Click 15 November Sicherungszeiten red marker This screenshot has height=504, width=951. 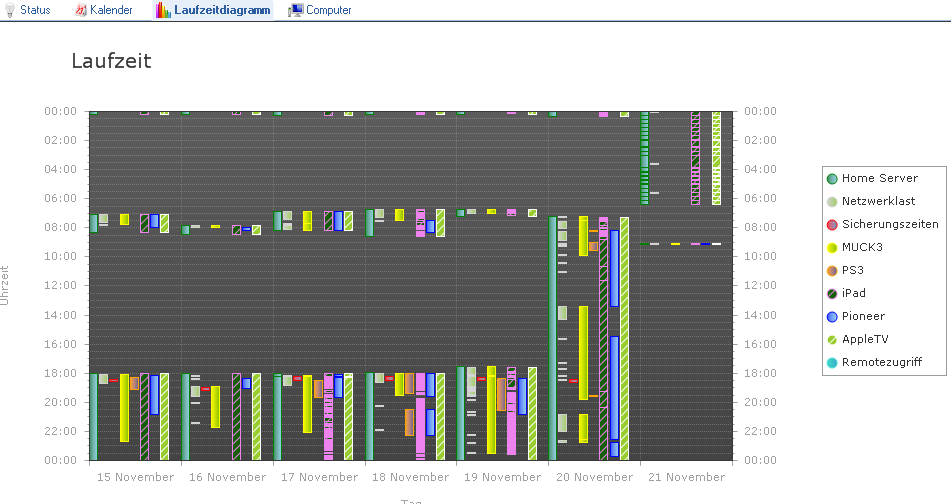(x=113, y=380)
